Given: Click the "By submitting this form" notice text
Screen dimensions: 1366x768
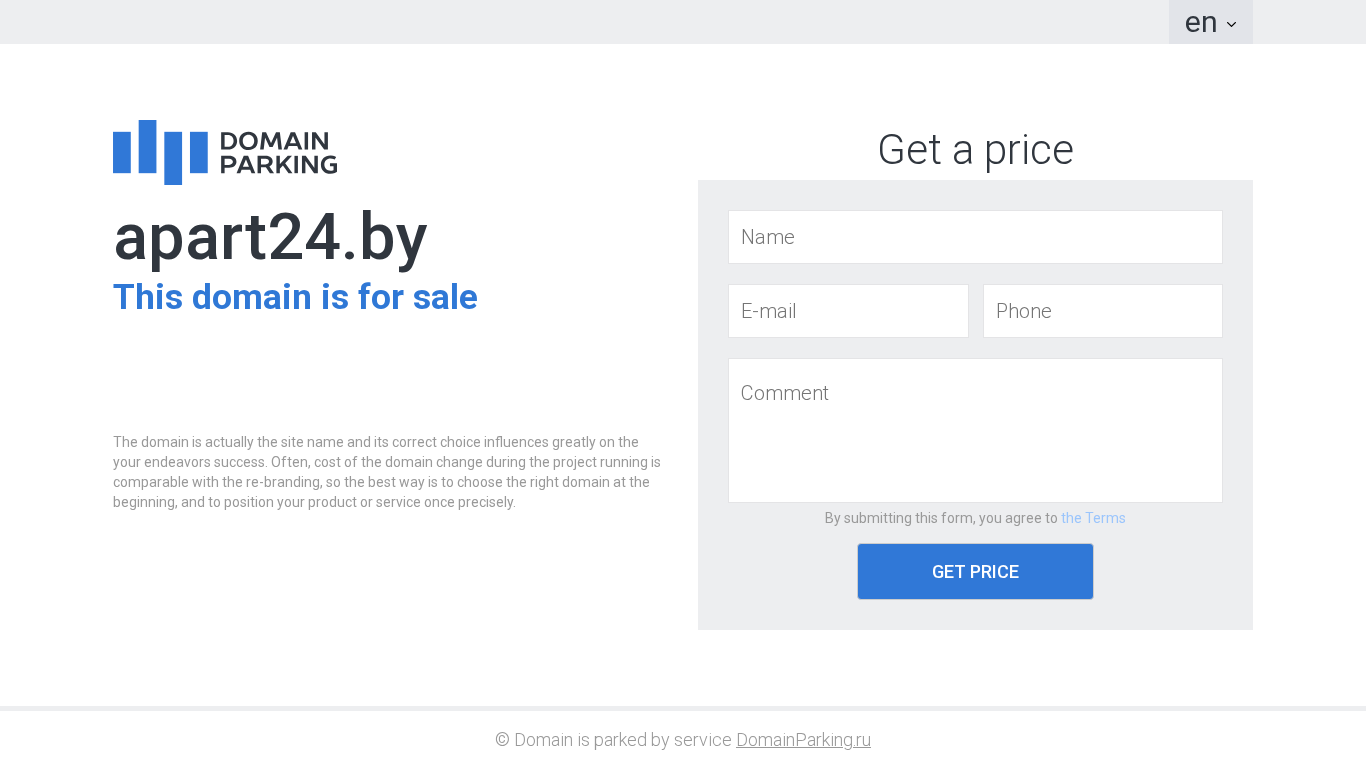Looking at the screenshot, I should coord(940,518).
